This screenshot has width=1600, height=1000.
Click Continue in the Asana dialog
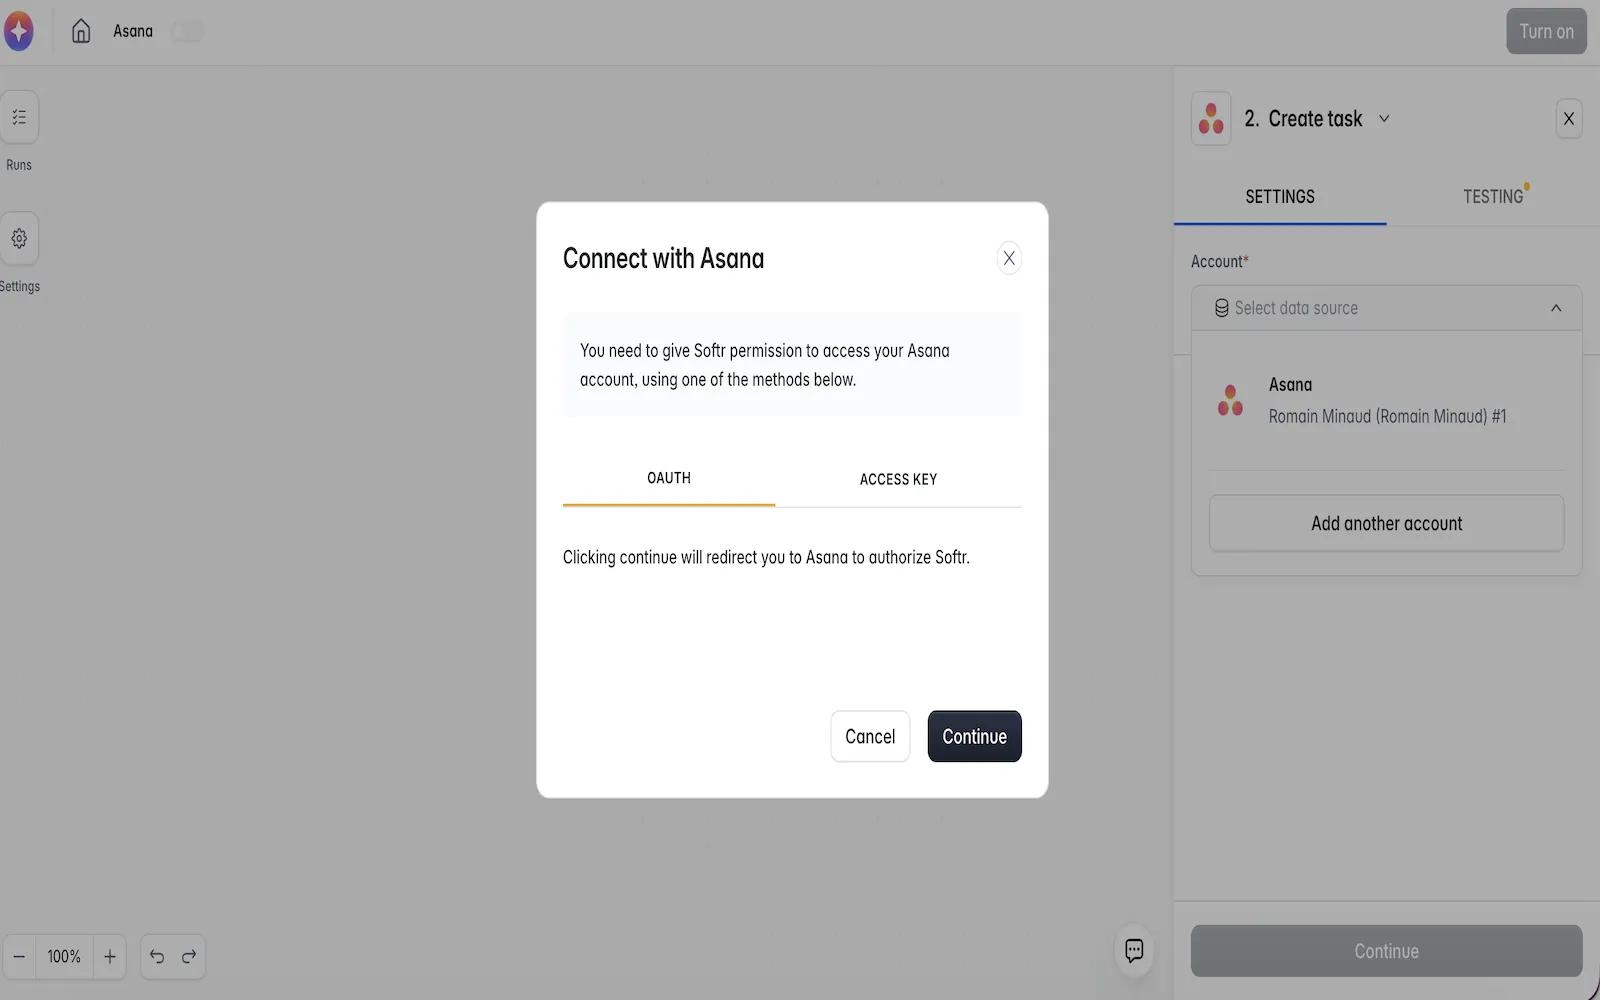click(975, 736)
